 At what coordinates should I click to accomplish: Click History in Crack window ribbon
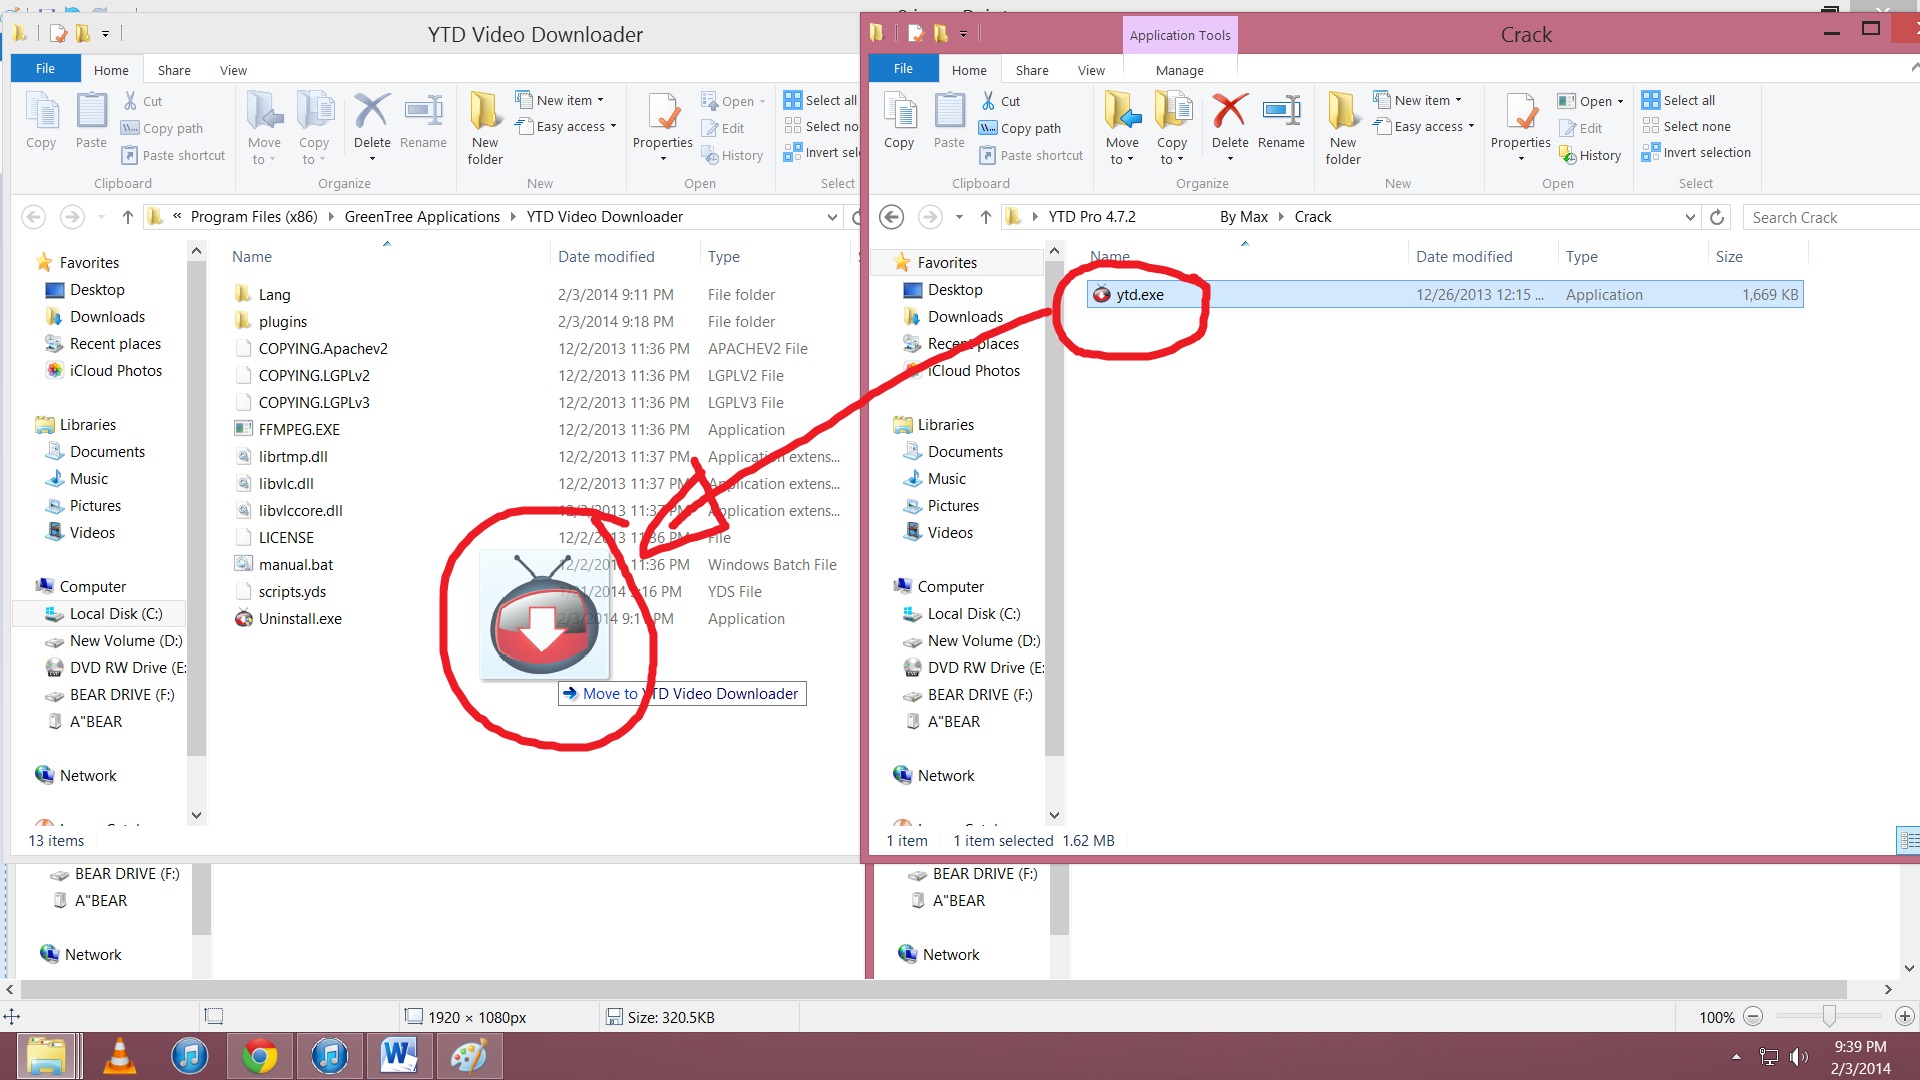click(x=1590, y=155)
